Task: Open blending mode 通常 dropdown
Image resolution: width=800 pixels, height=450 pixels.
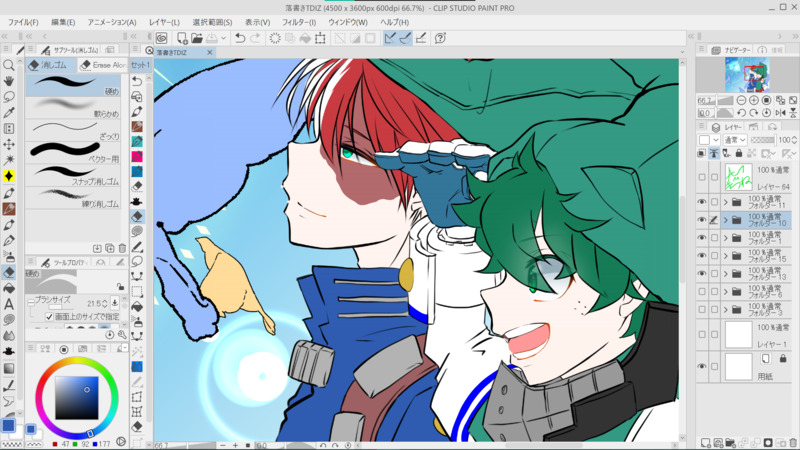Action: coord(735,140)
